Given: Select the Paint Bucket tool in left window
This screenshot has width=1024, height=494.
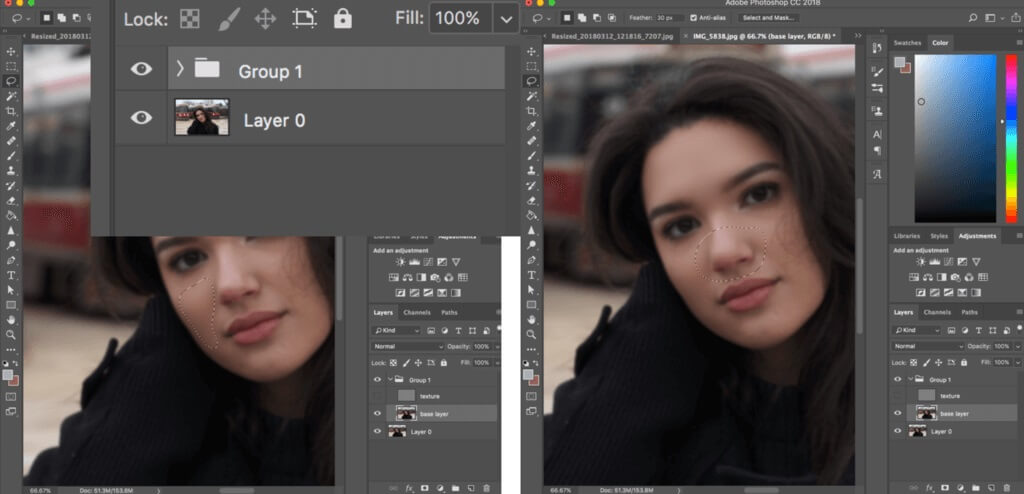Looking at the screenshot, I should 11,215.
